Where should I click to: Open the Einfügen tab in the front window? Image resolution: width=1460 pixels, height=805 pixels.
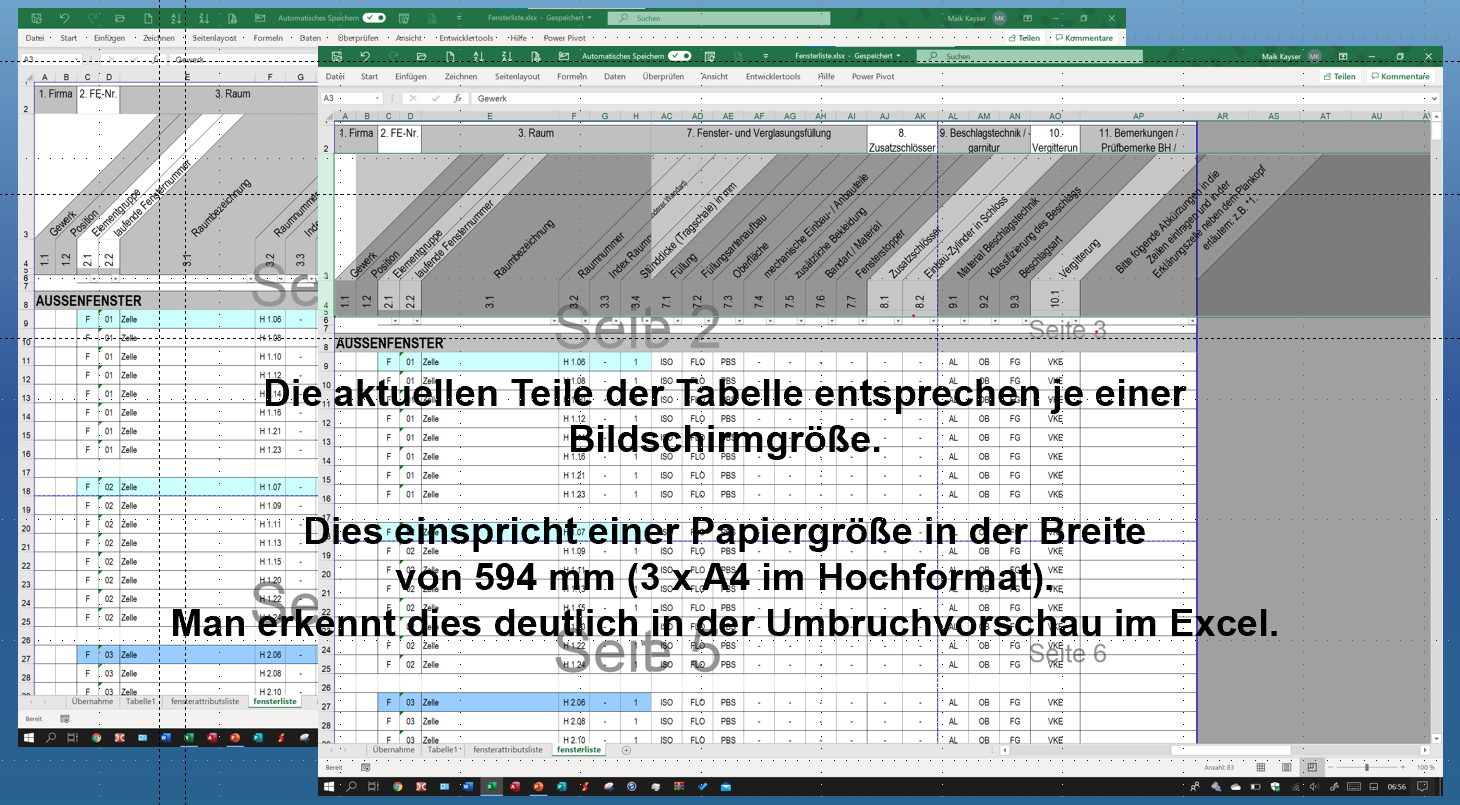coord(410,76)
